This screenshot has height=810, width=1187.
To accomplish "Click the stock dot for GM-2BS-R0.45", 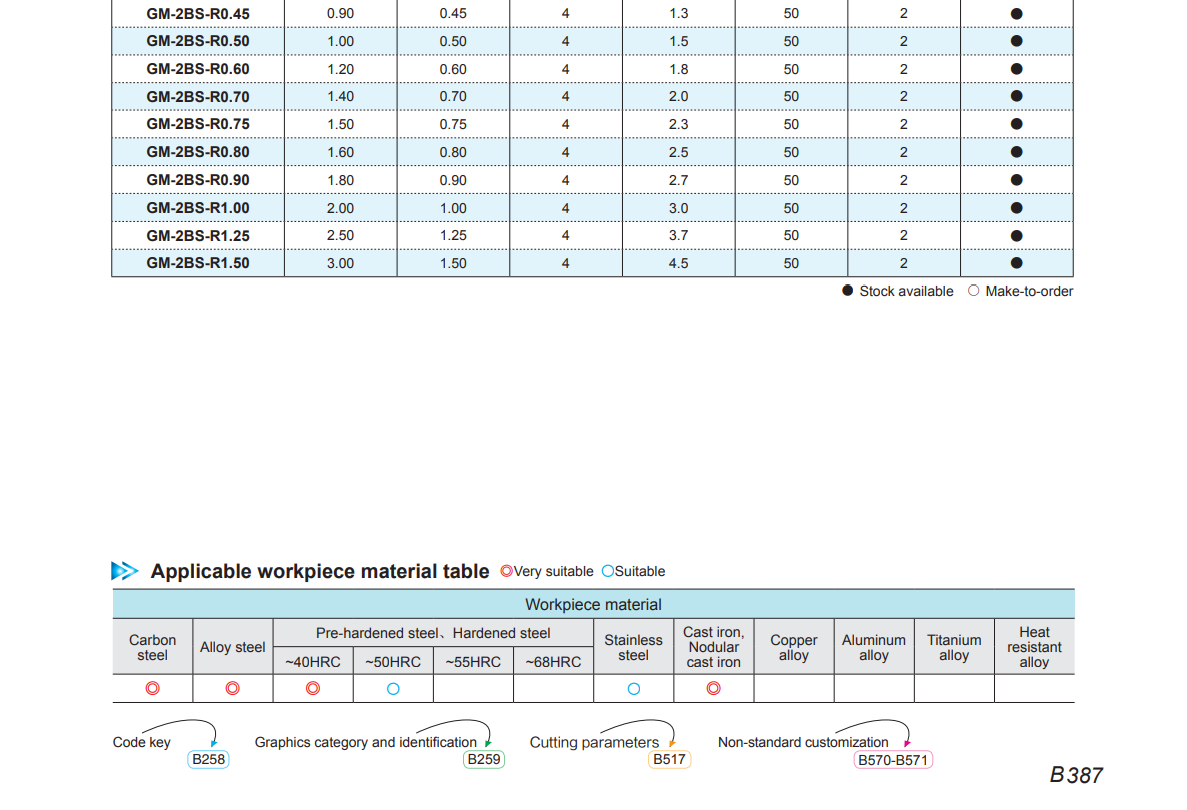I will 1016,14.
